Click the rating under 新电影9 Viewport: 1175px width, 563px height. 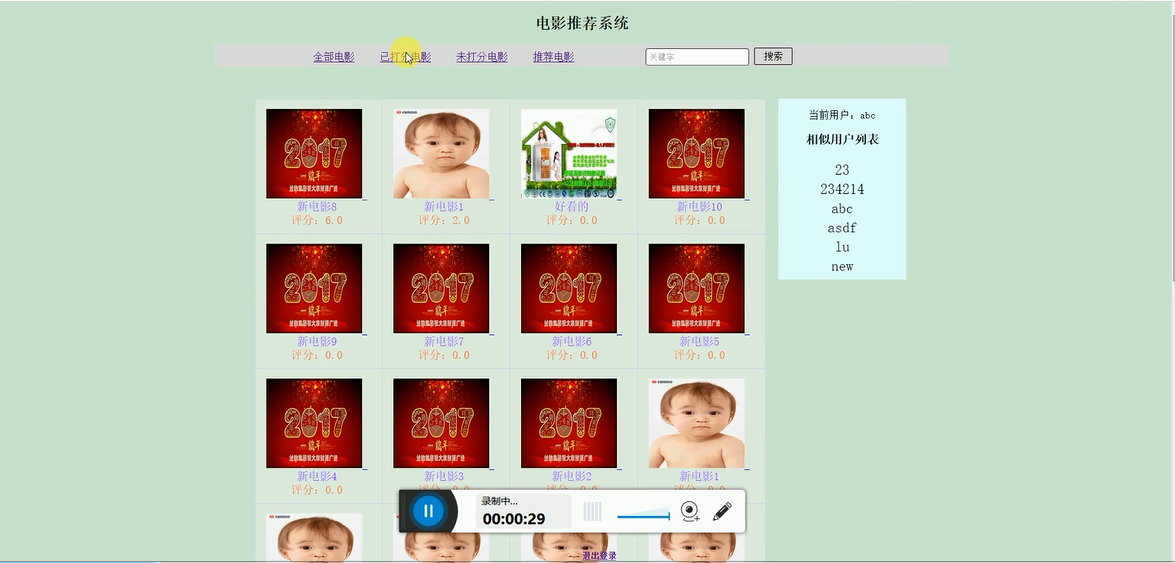317,355
